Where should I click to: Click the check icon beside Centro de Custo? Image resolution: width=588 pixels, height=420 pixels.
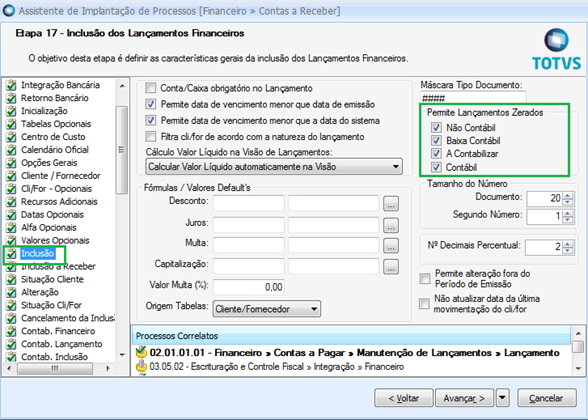coord(11,137)
